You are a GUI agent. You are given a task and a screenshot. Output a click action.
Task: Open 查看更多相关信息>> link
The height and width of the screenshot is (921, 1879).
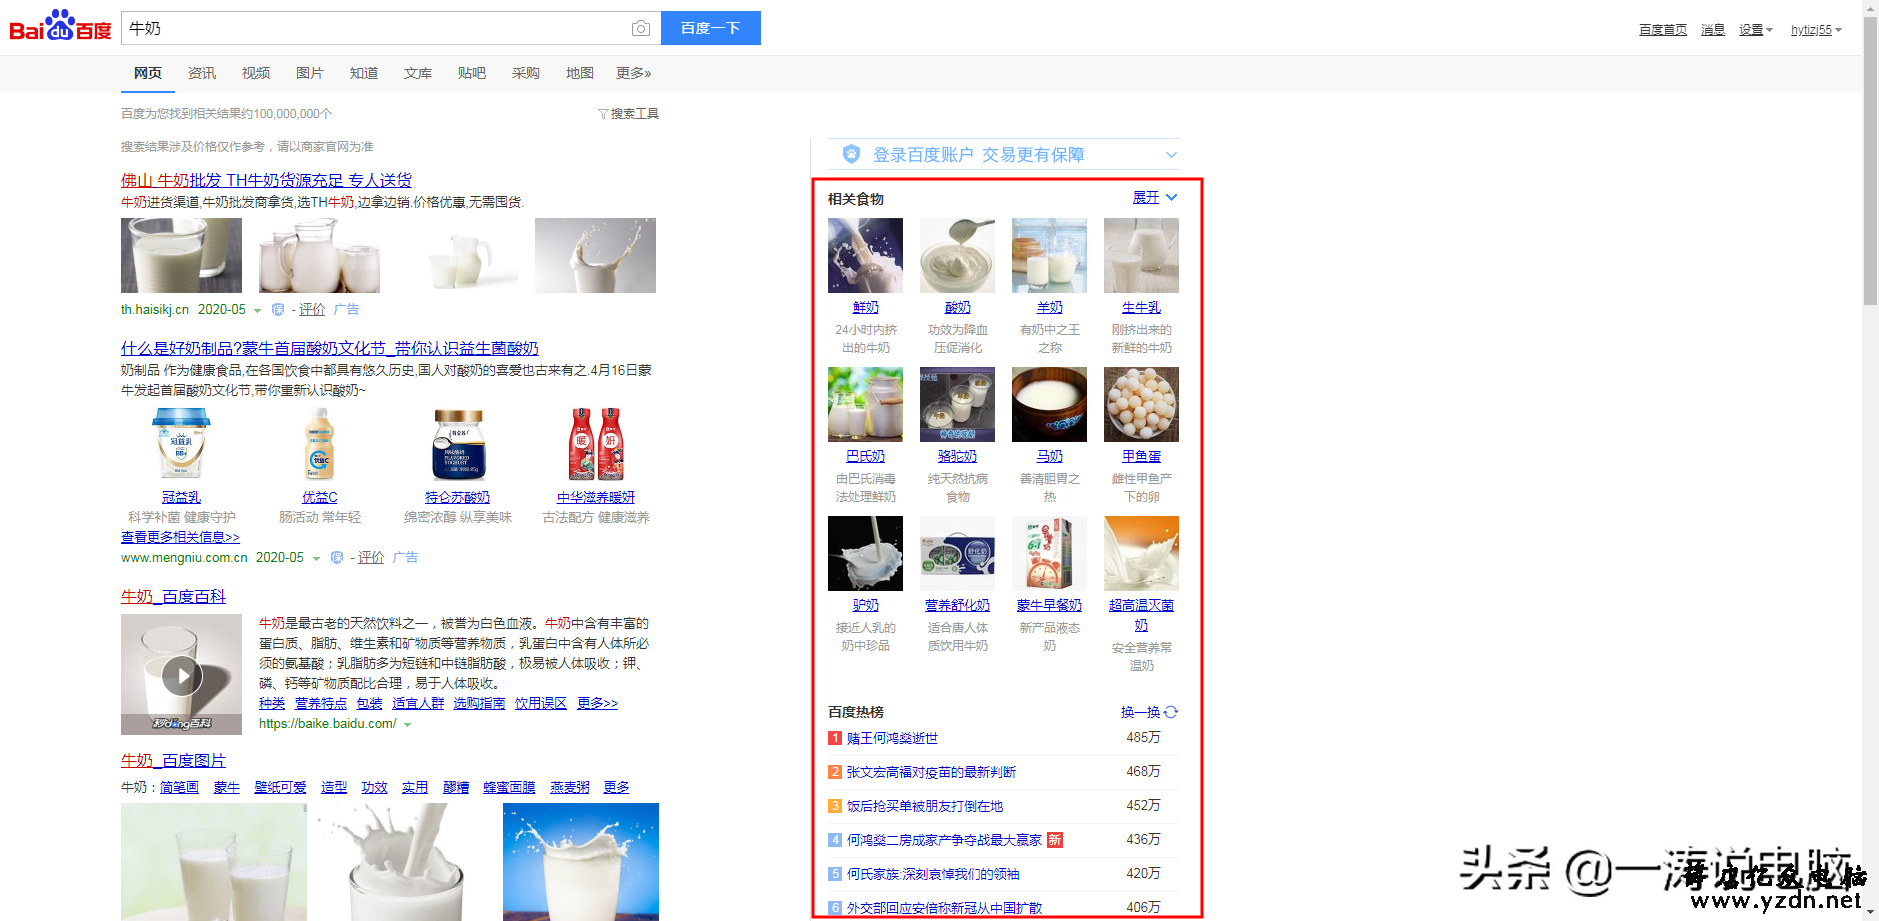[x=181, y=537]
